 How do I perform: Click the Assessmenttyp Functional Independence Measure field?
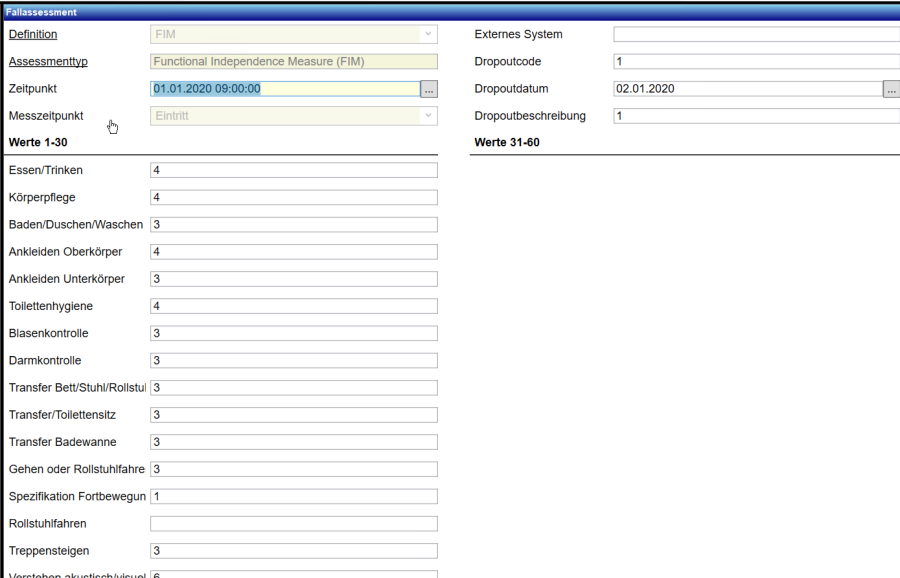tap(294, 61)
